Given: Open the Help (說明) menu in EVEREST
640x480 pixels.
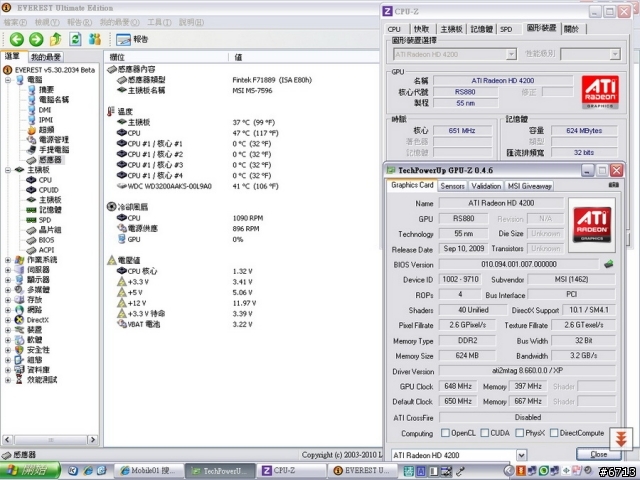Looking at the screenshot, I should [x=191, y=22].
